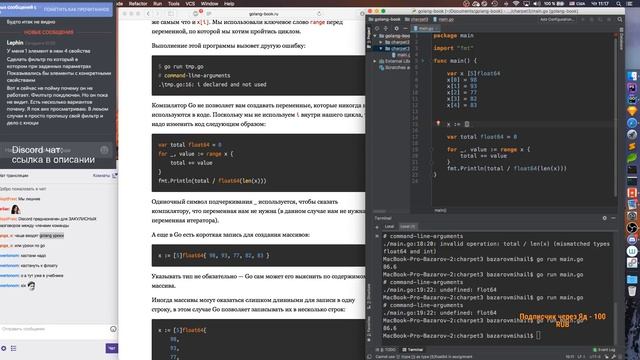The width and height of the screenshot is (640, 360).
Task: Expand the first charpet folder in the tree
Action: 381,42
